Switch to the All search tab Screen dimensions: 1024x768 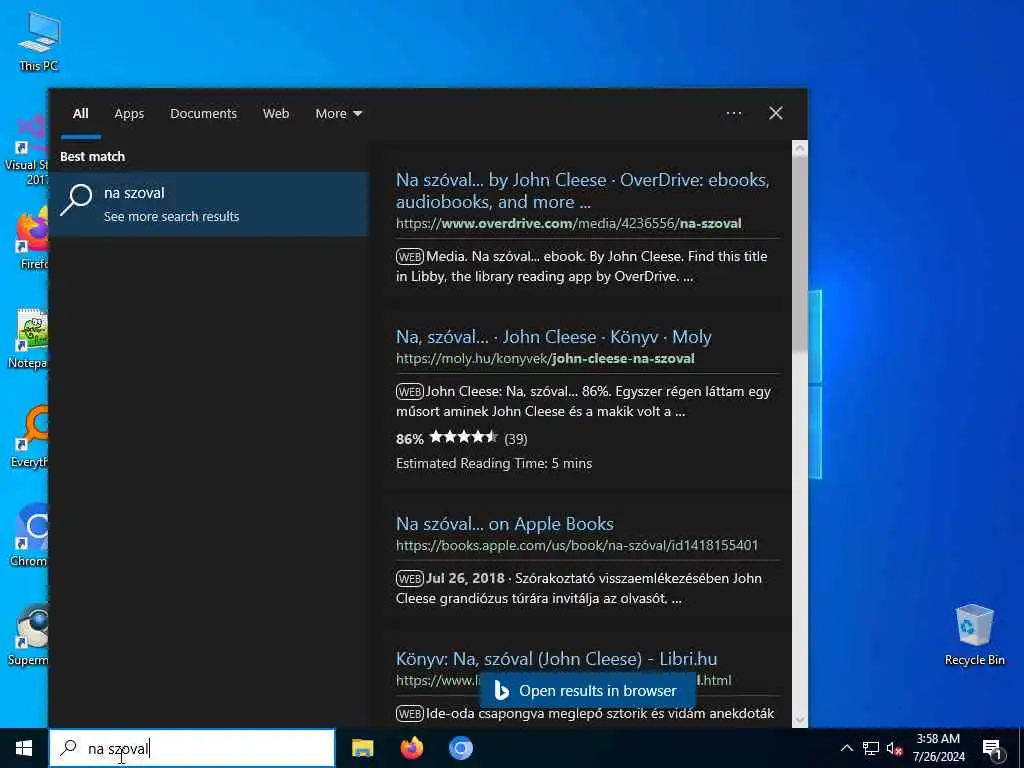[80, 114]
